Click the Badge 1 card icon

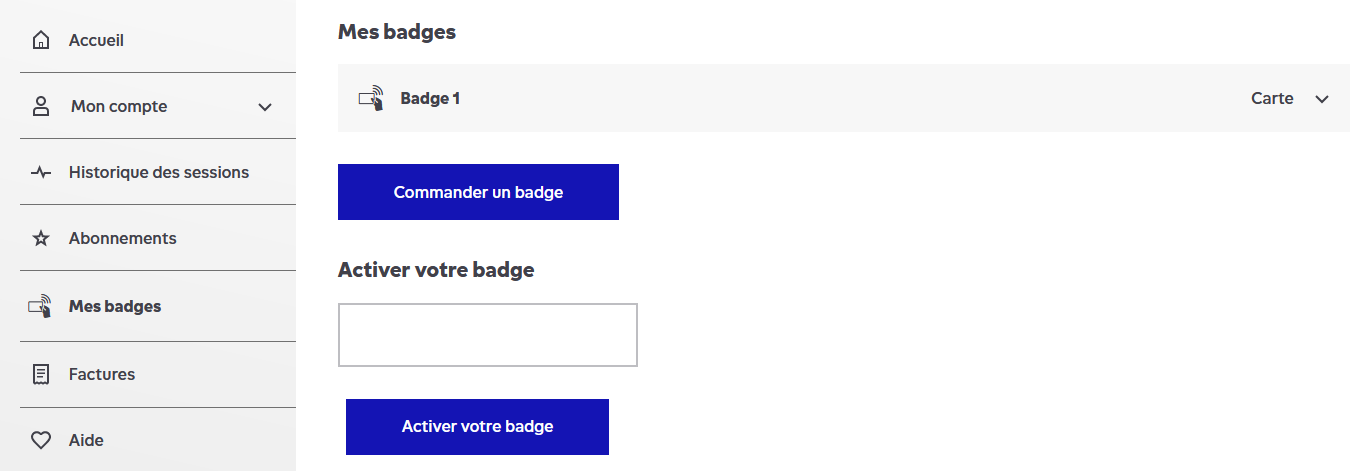pyautogui.click(x=371, y=98)
